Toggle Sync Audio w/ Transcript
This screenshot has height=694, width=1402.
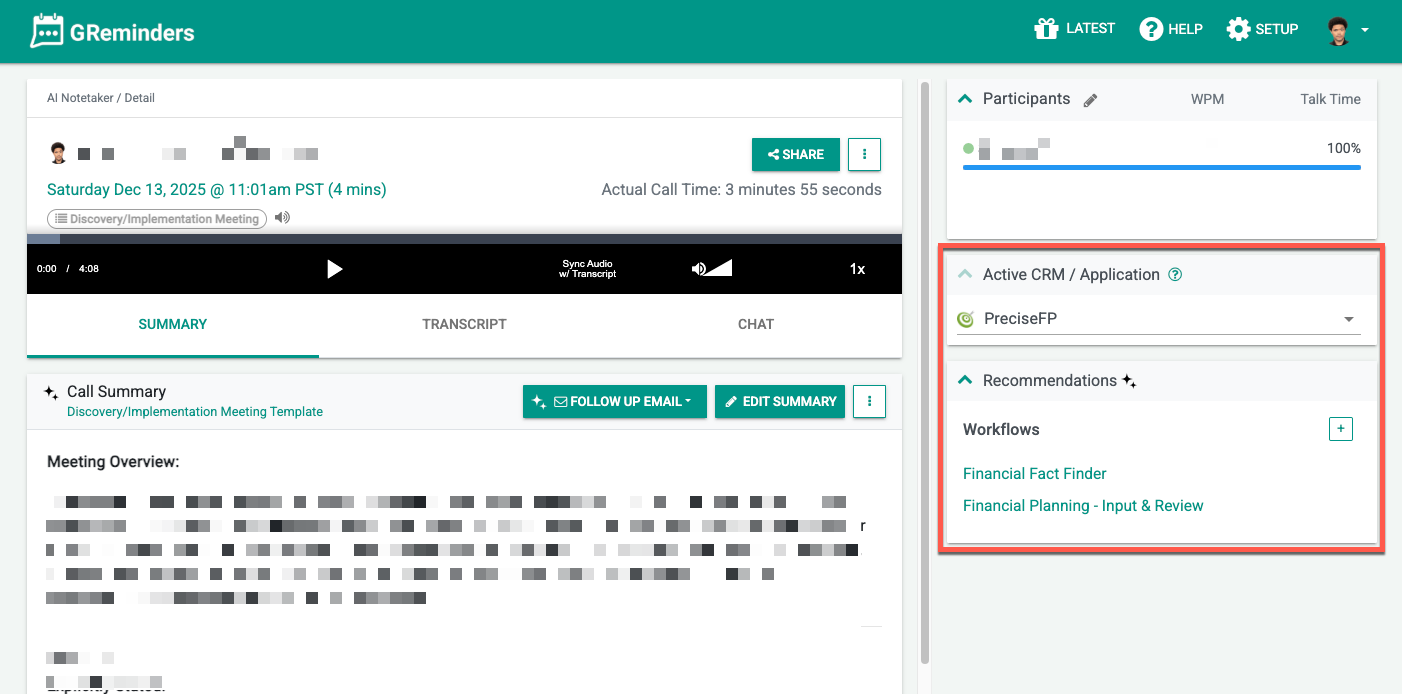pyautogui.click(x=588, y=269)
